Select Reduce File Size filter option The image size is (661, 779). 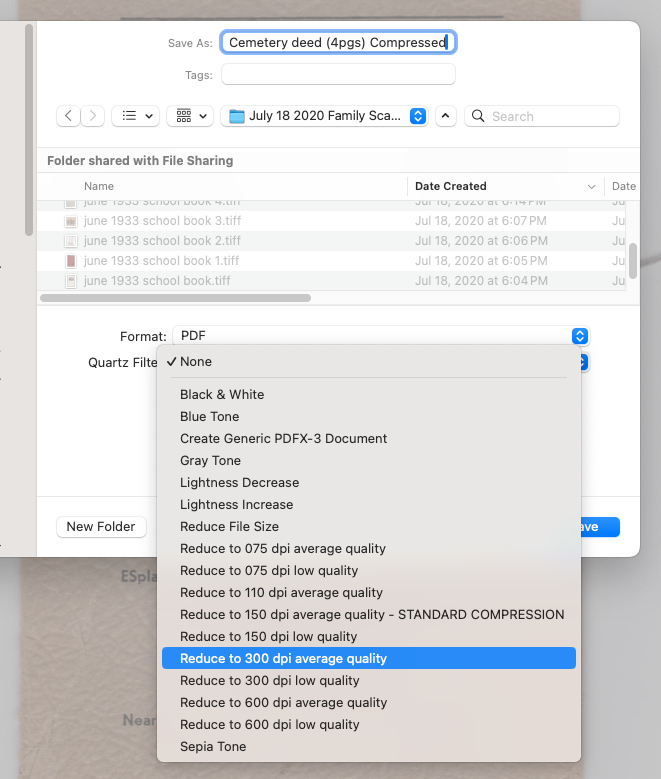click(x=229, y=526)
